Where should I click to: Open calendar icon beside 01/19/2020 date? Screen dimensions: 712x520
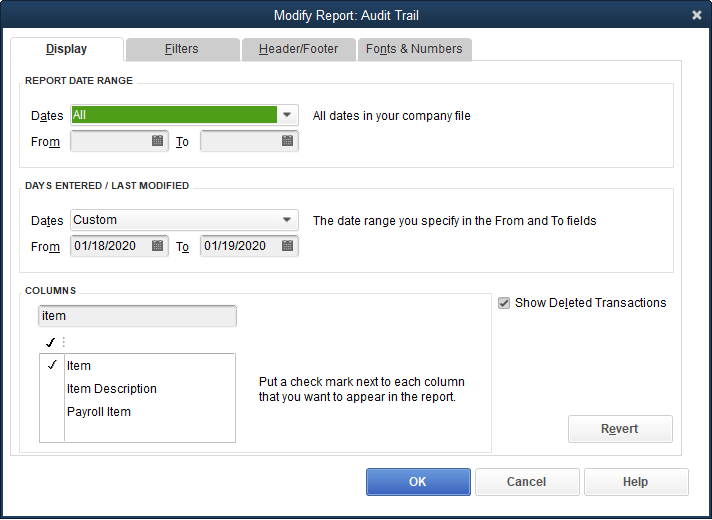pos(287,246)
